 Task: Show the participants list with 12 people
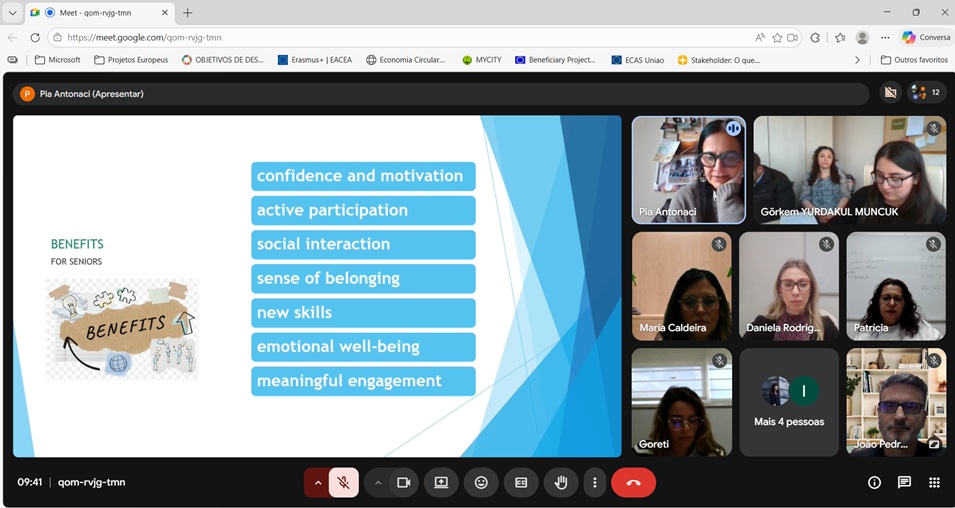point(925,93)
